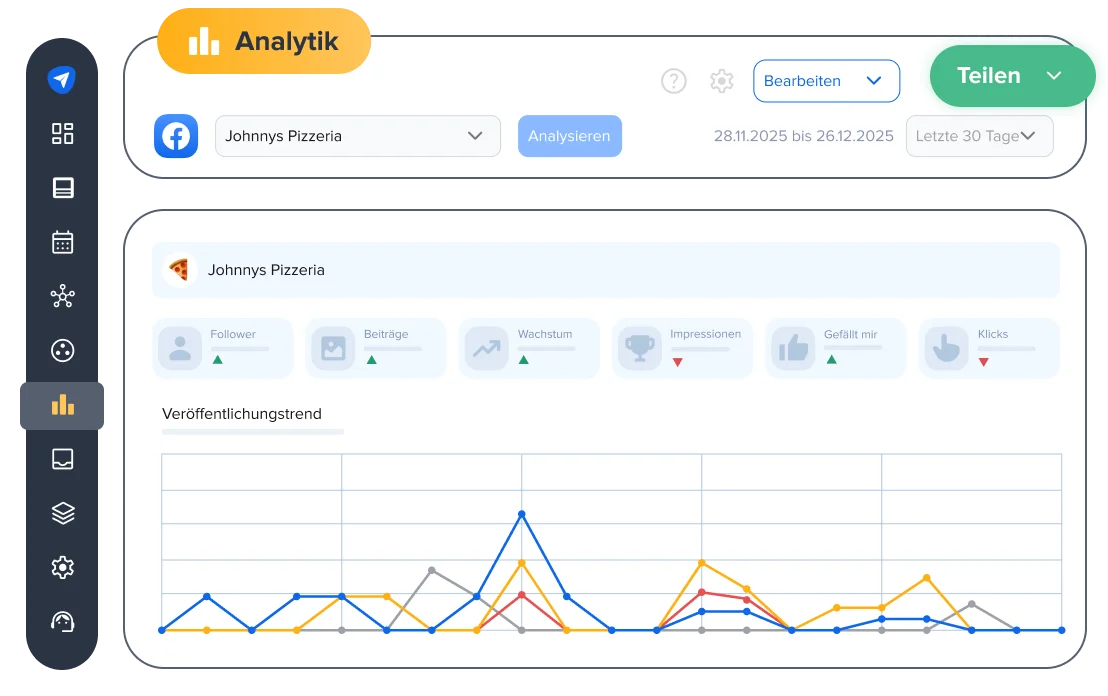1108x696 pixels.
Task: Open the inbox tray icon in the sidebar
Action: pos(62,459)
